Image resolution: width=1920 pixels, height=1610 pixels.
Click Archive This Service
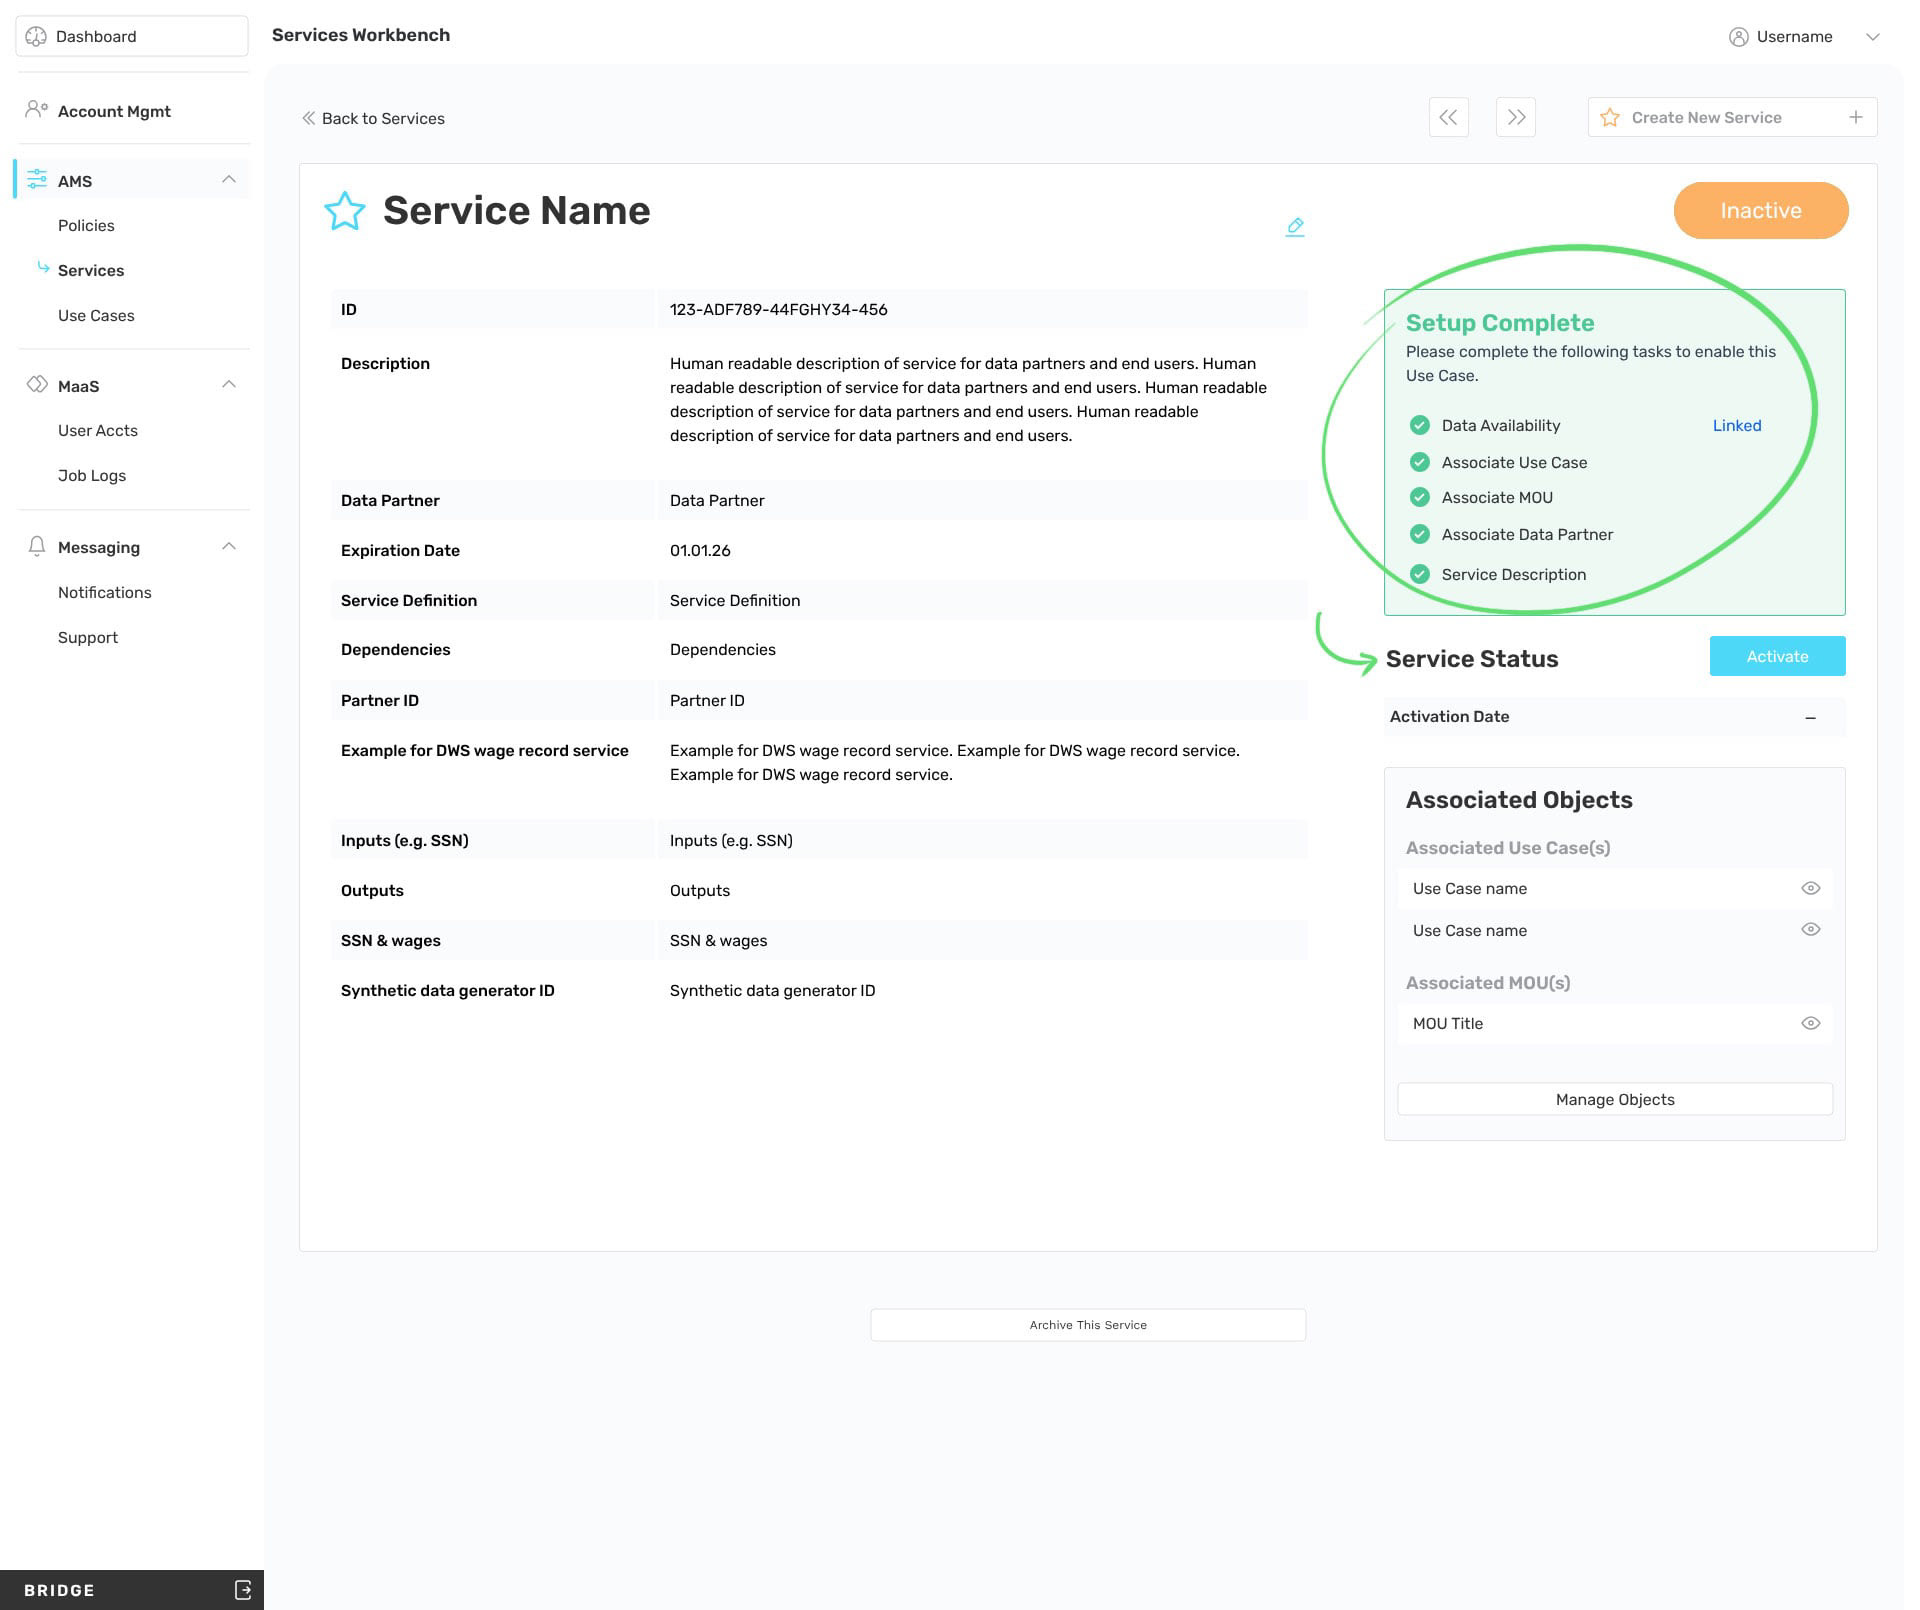pyautogui.click(x=1088, y=1324)
